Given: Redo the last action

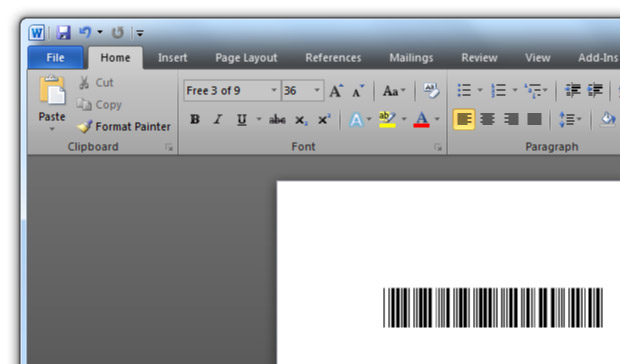Looking at the screenshot, I should coord(117,32).
